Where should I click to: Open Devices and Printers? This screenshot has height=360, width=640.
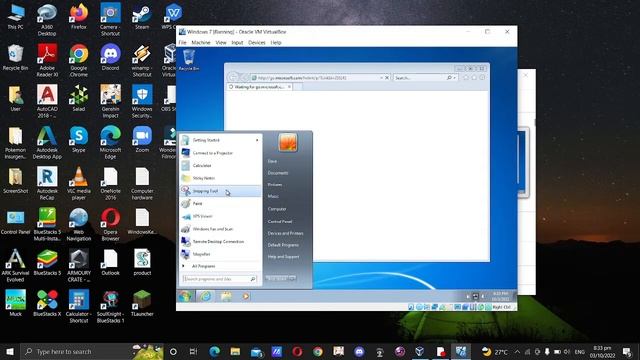pyautogui.click(x=285, y=233)
